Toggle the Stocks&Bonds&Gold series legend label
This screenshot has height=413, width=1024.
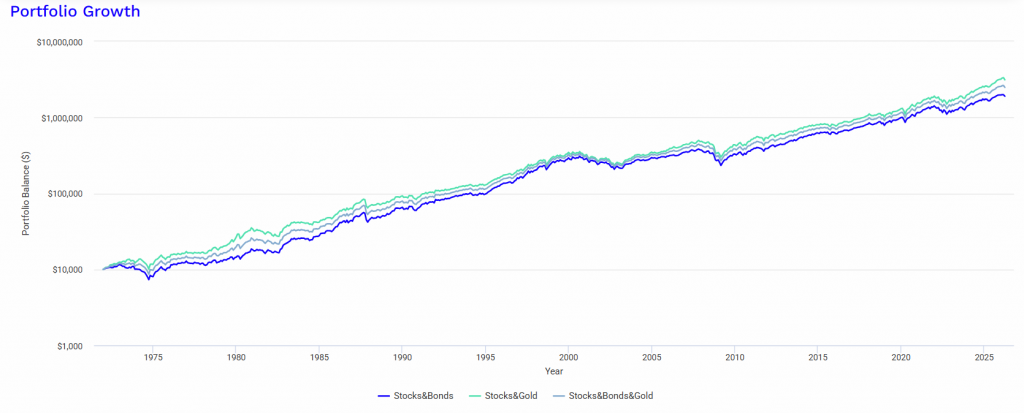pos(611,395)
